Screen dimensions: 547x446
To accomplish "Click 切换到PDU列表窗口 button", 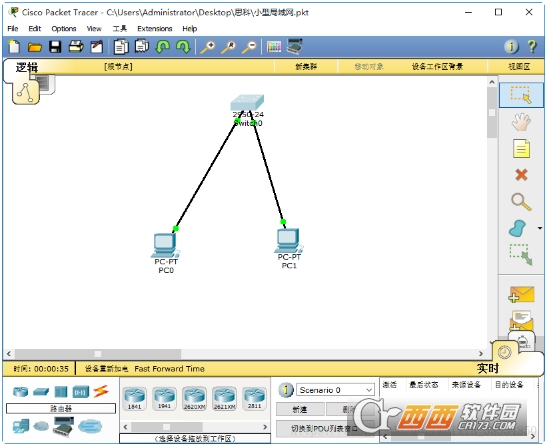I will coord(324,429).
